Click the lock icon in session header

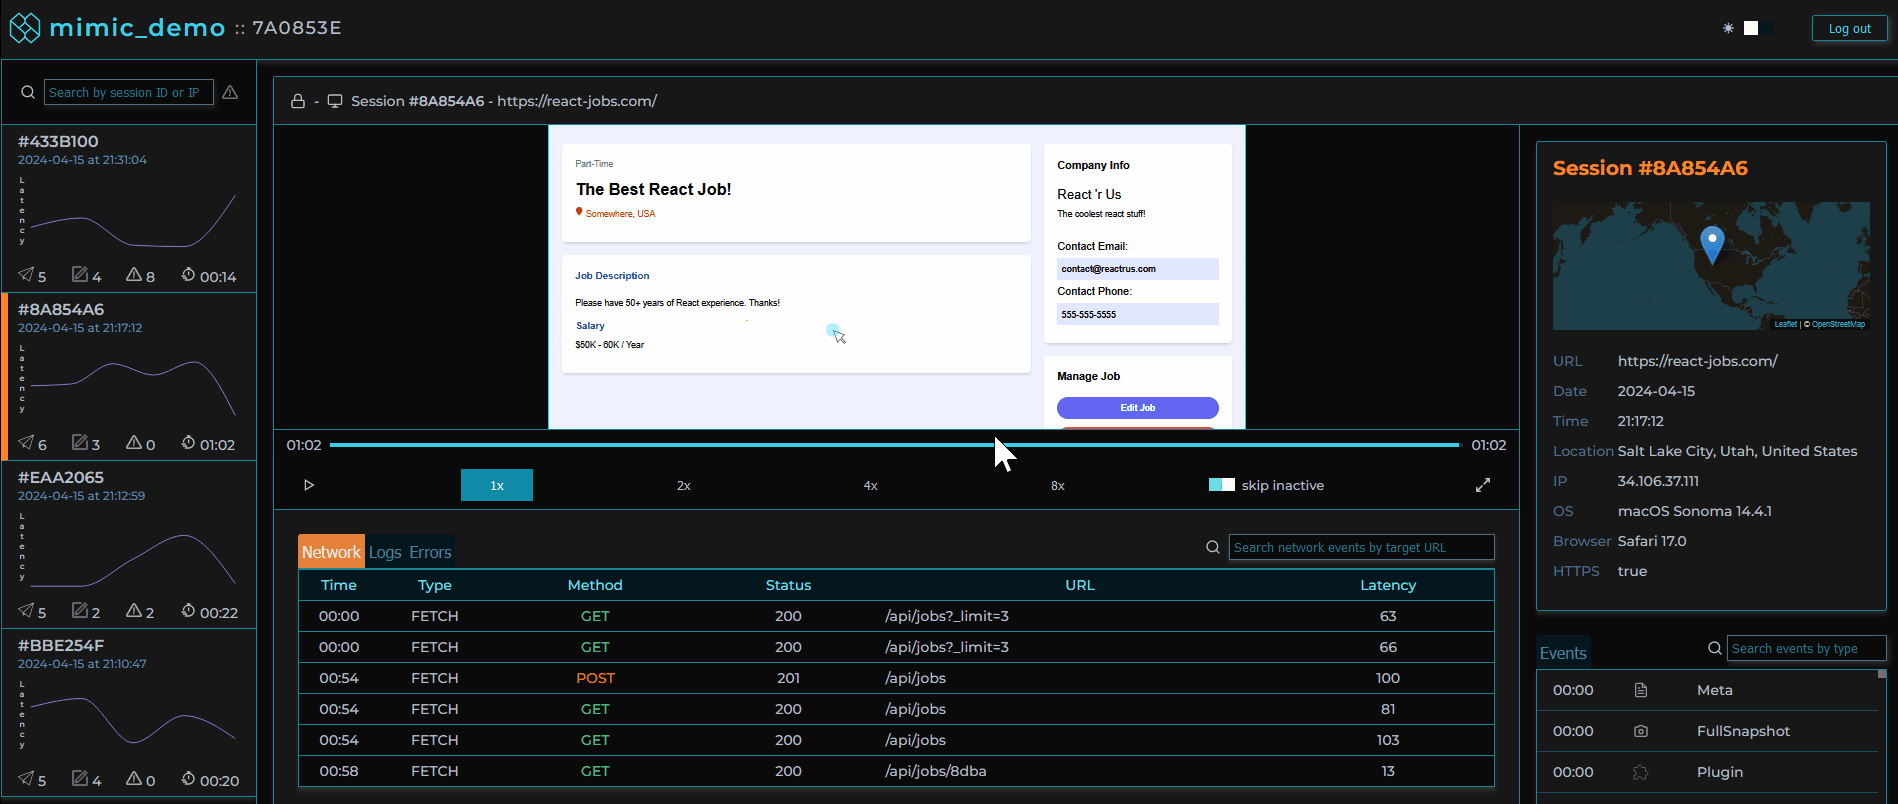(298, 101)
